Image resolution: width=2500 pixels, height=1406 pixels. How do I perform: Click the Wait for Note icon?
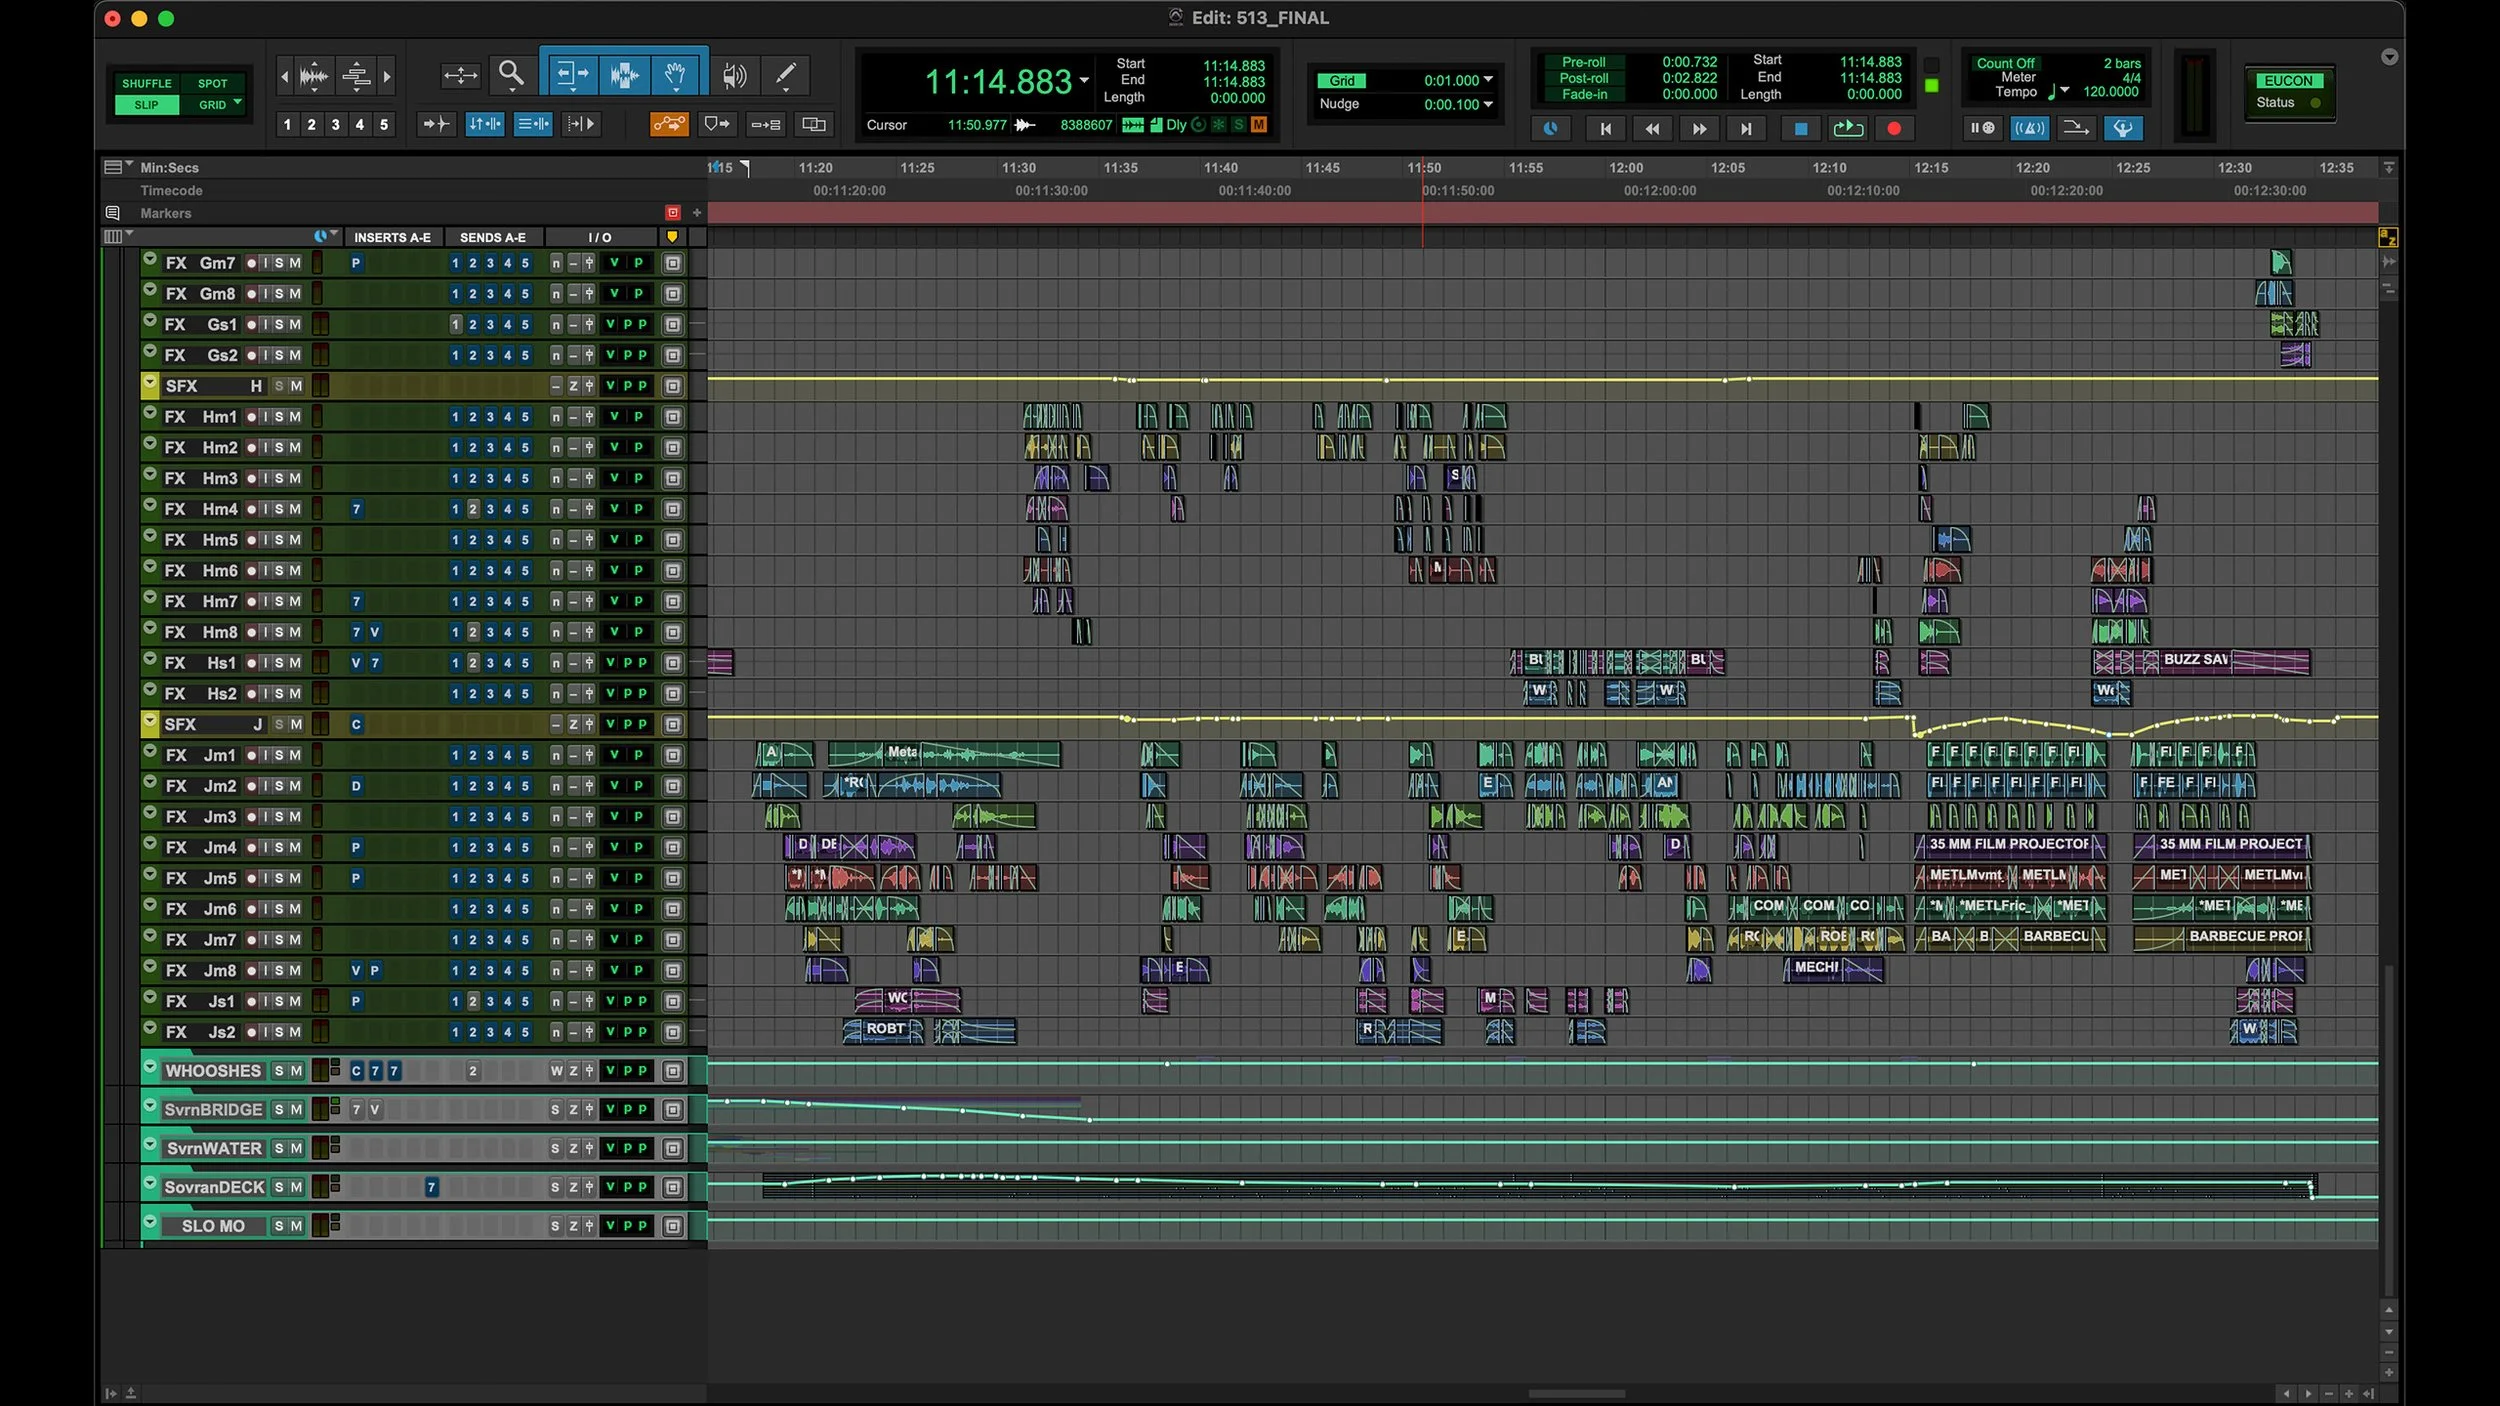tap(1981, 128)
